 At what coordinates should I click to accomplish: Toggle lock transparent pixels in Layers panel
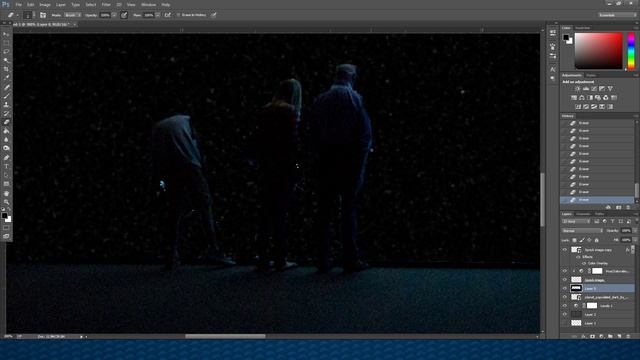tap(574, 240)
